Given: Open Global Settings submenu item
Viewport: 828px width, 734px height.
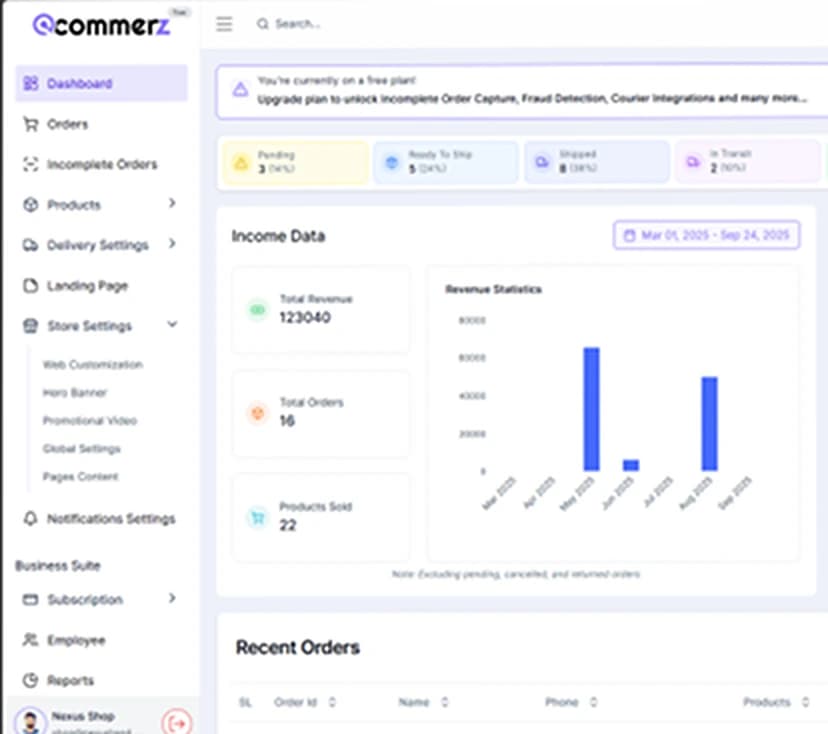Looking at the screenshot, I should (x=81, y=448).
